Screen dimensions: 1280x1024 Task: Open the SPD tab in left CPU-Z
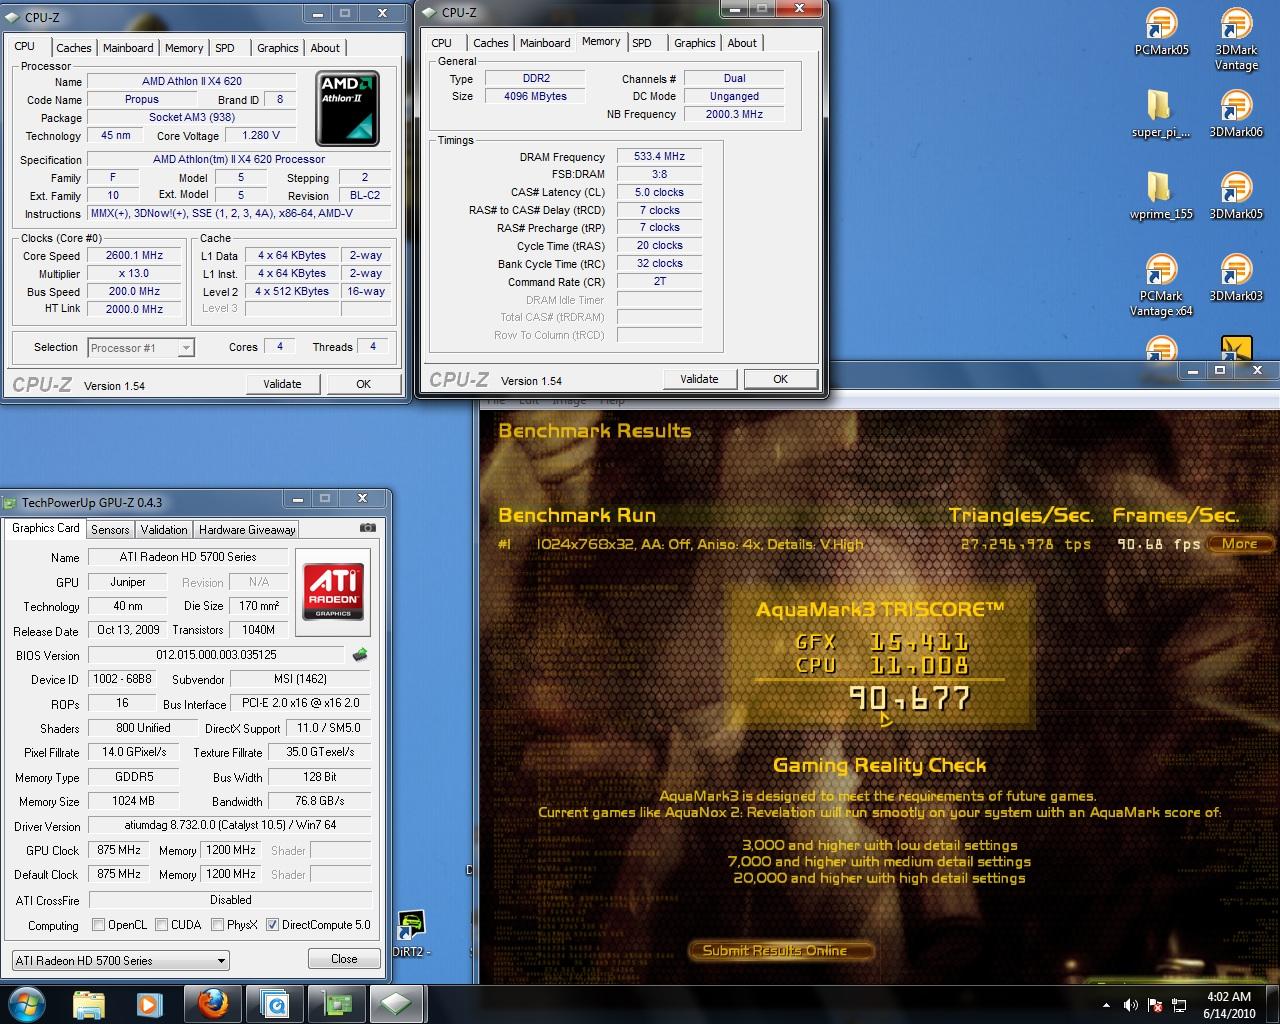(225, 48)
